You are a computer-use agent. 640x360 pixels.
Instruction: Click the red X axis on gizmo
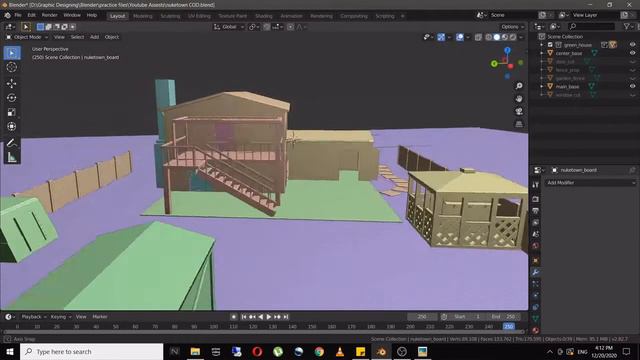[511, 66]
